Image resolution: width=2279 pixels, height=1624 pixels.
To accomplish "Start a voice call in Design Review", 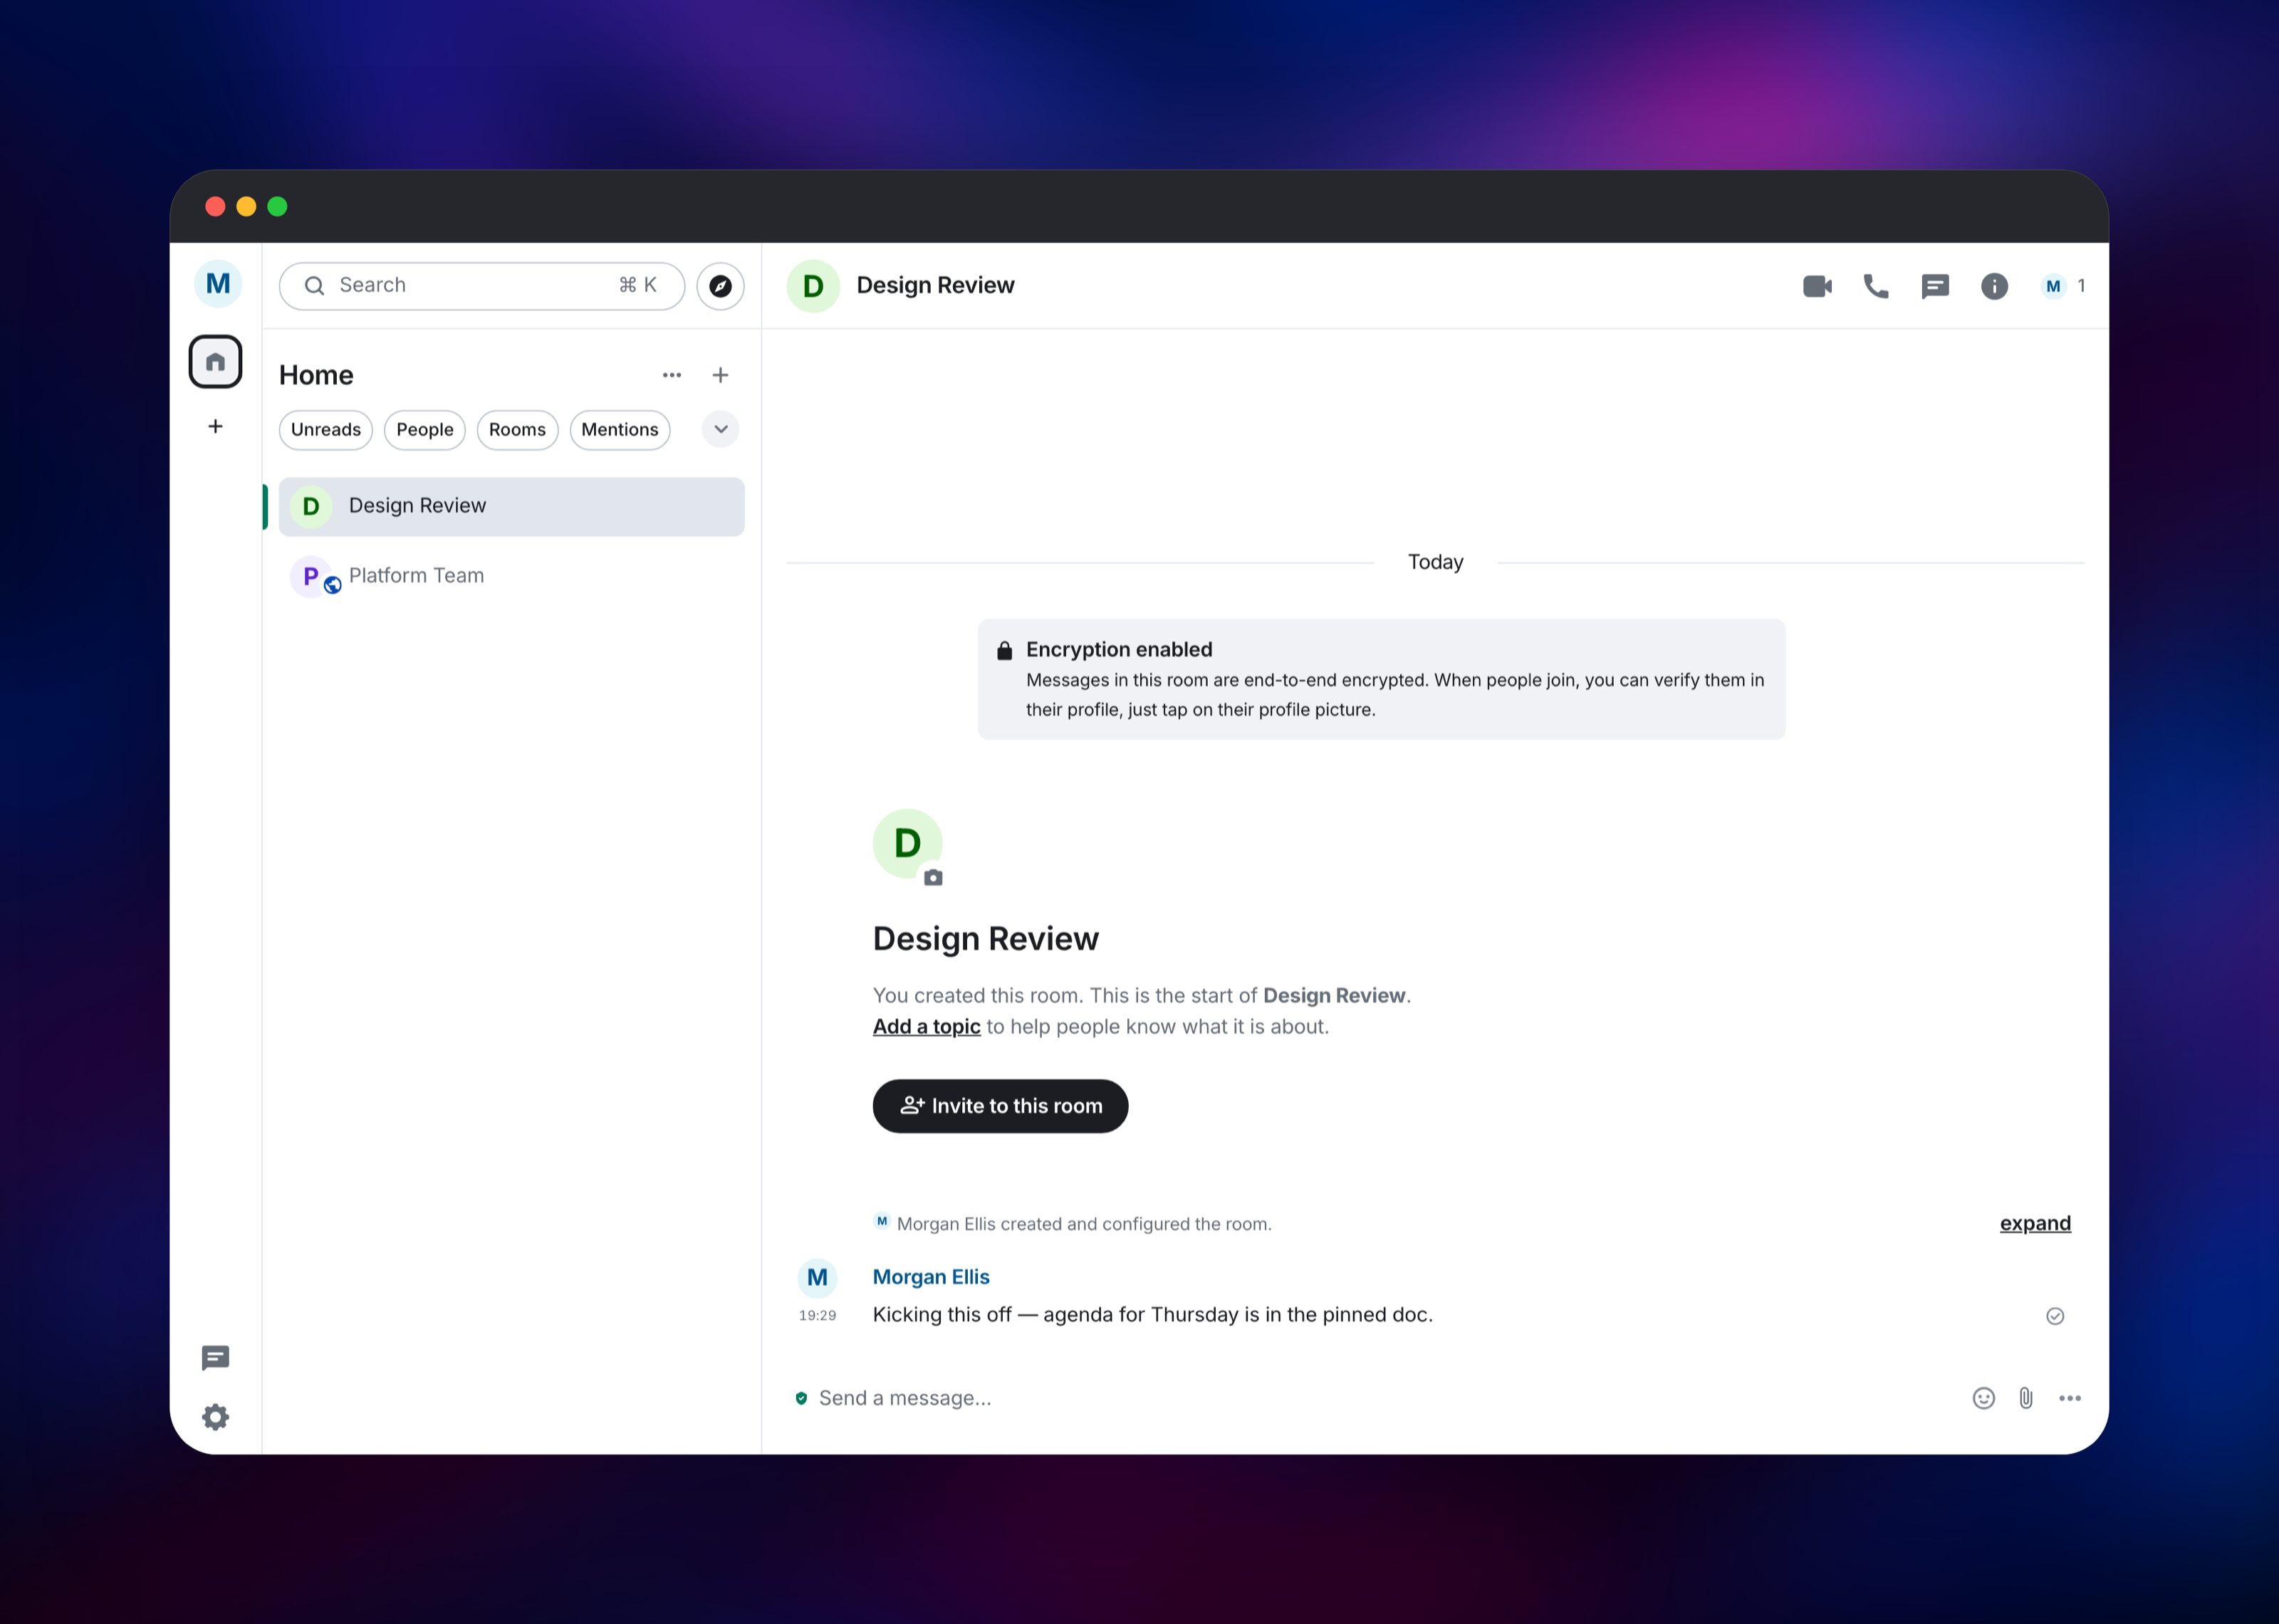I will click(x=1876, y=286).
